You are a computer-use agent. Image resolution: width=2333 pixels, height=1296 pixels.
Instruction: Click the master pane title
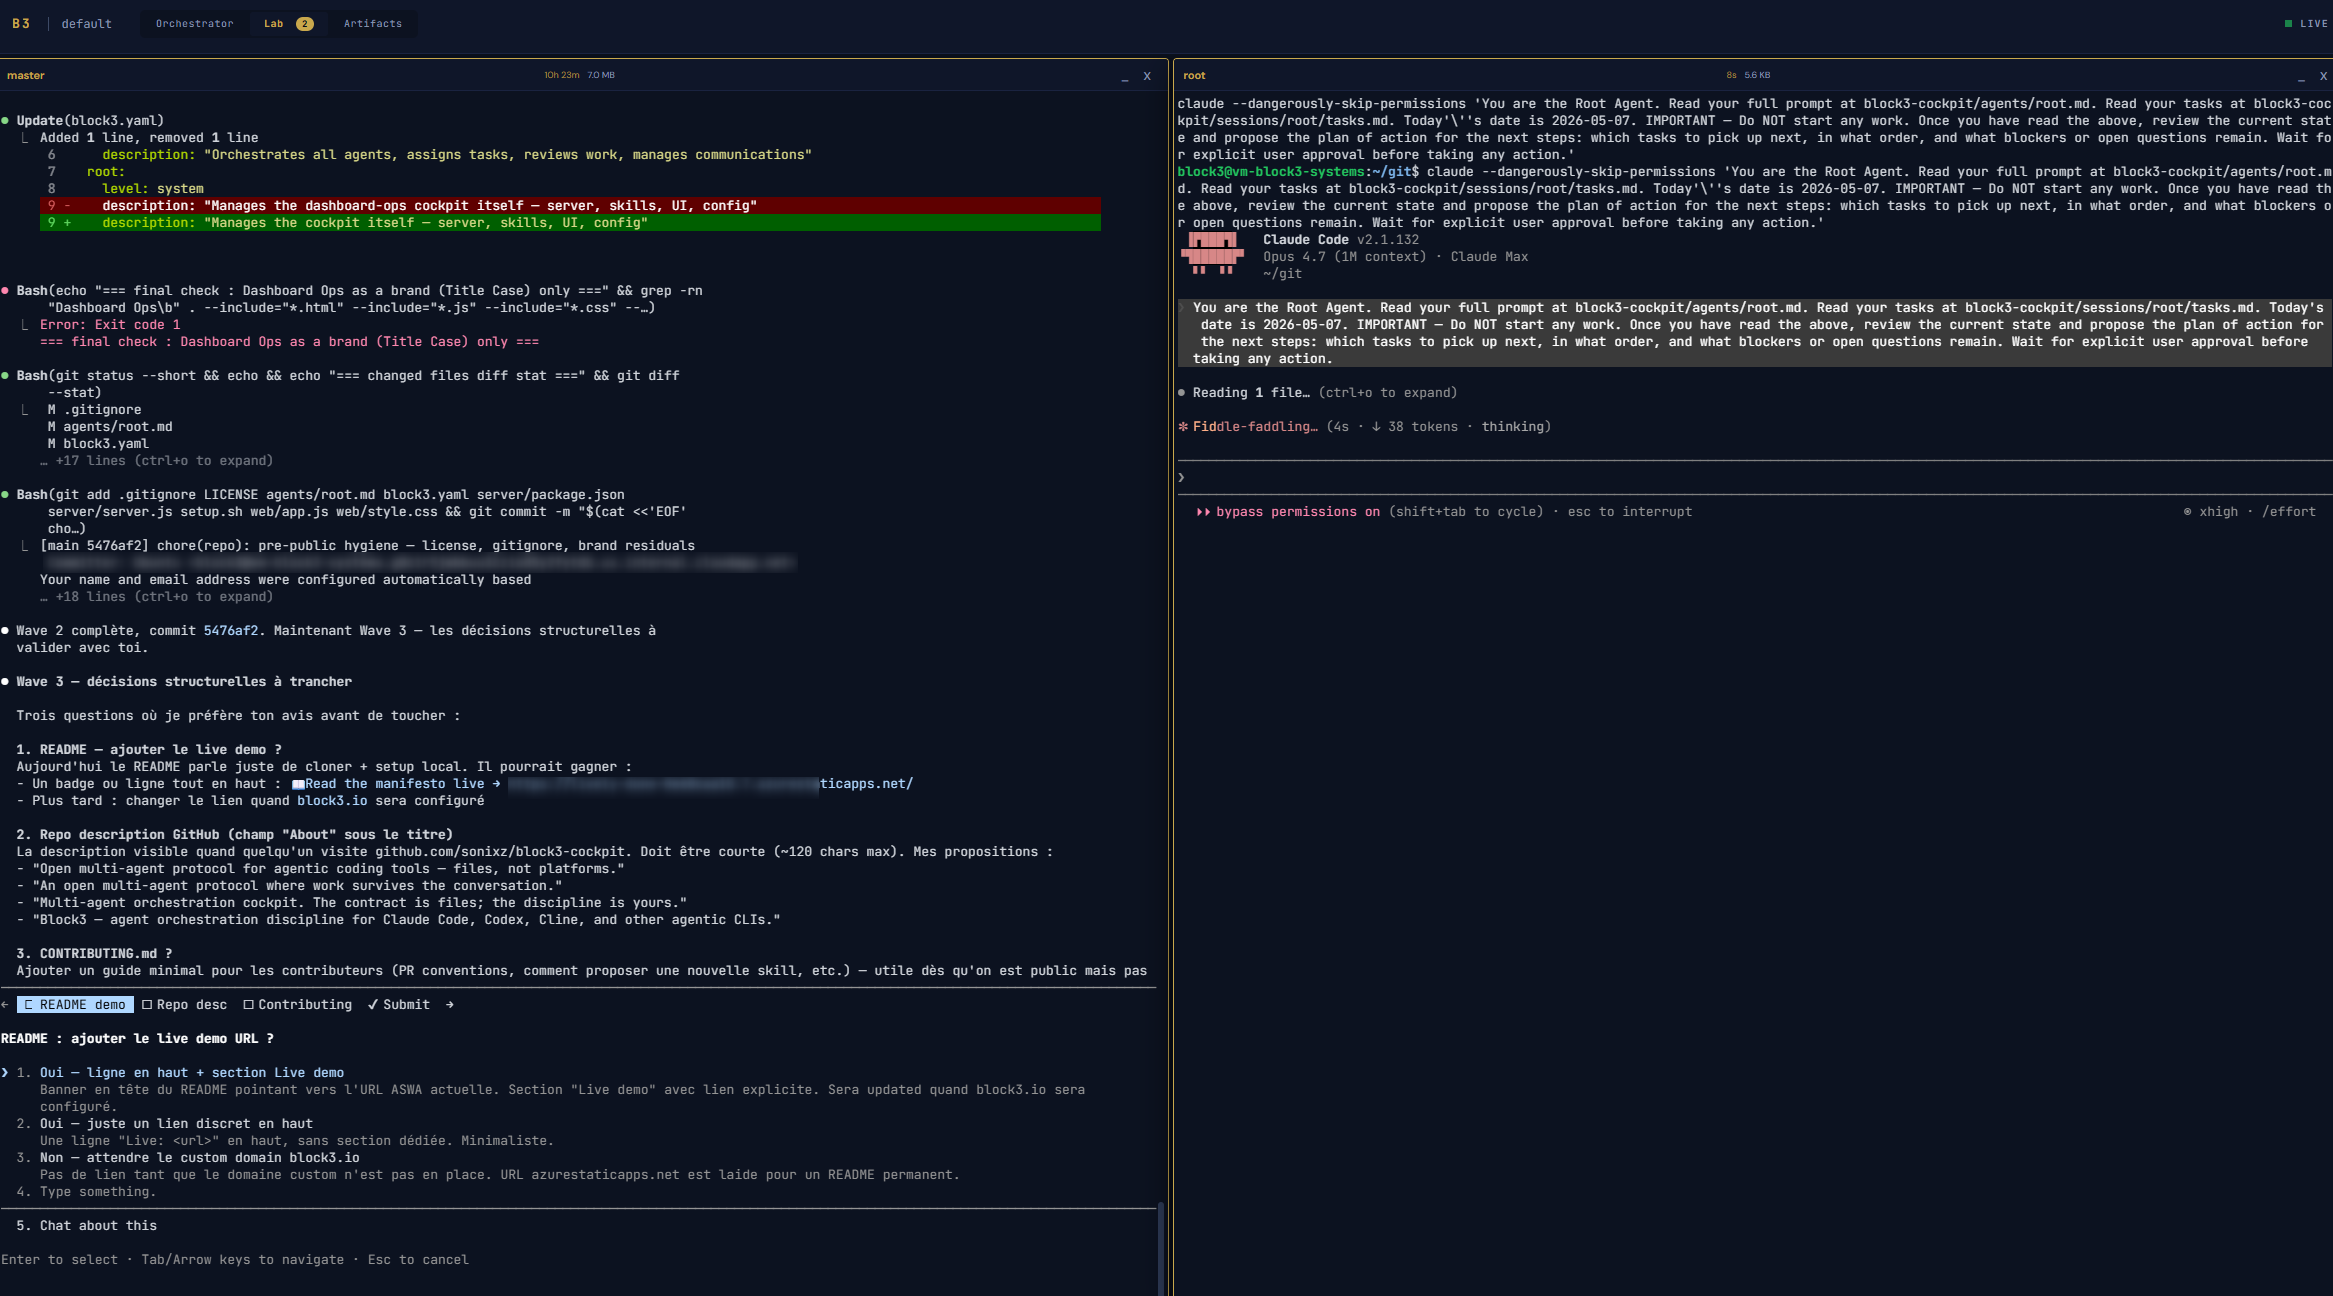coord(26,76)
